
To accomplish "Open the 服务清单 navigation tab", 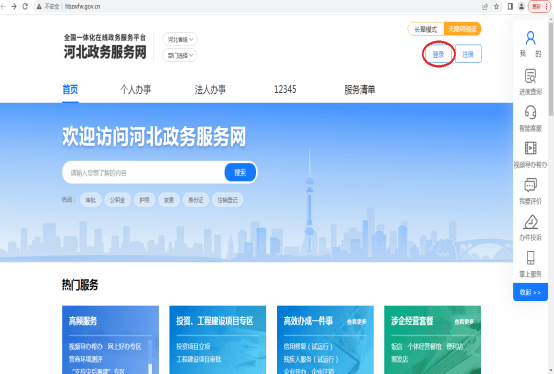I will 360,90.
